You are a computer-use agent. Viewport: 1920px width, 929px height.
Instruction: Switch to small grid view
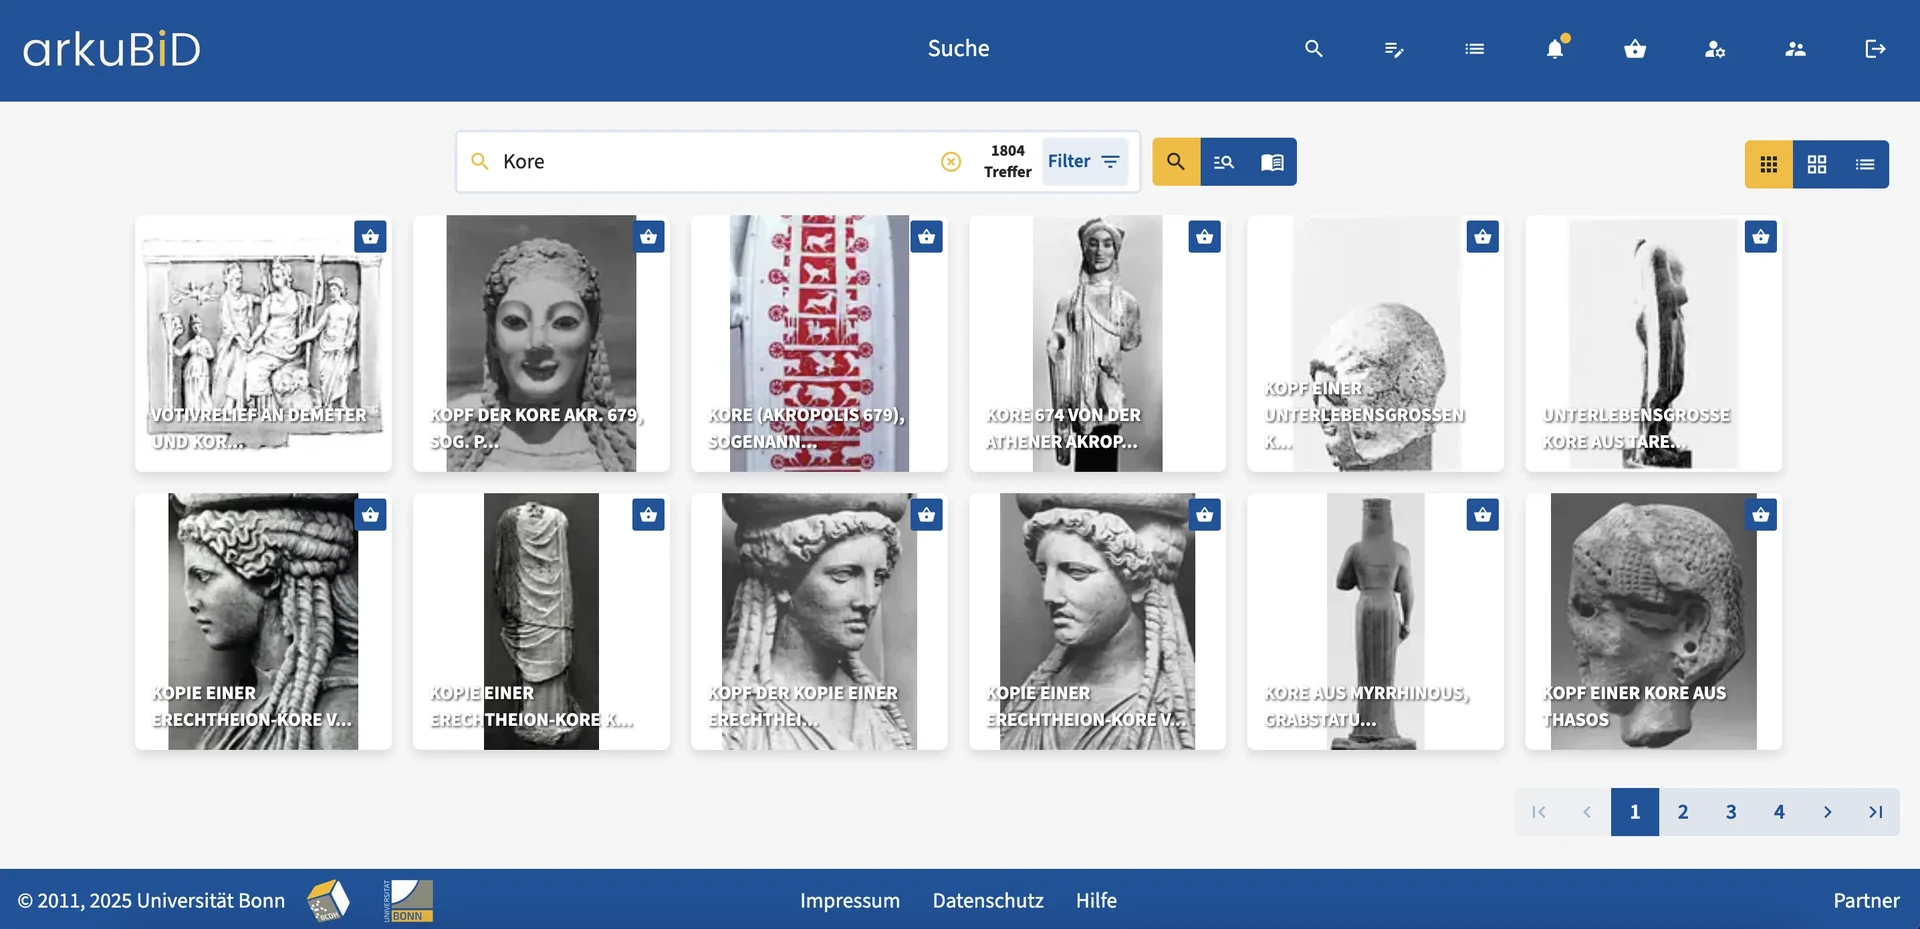pos(1769,164)
